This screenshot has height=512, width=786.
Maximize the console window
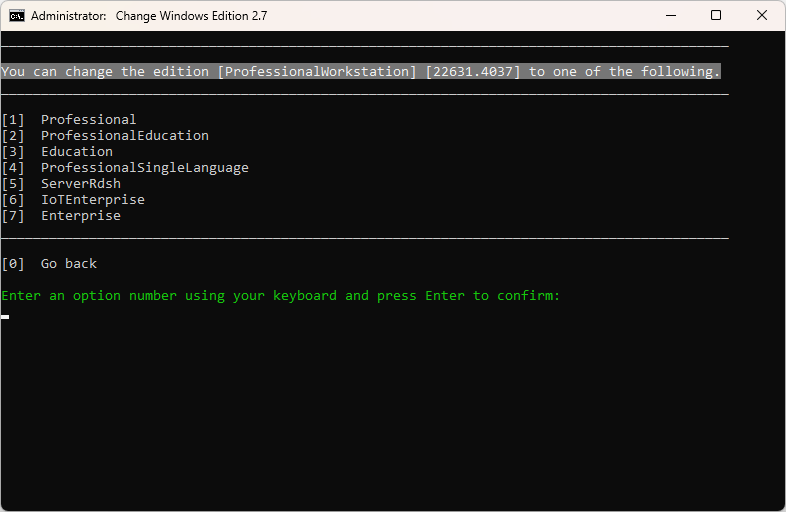click(x=716, y=16)
